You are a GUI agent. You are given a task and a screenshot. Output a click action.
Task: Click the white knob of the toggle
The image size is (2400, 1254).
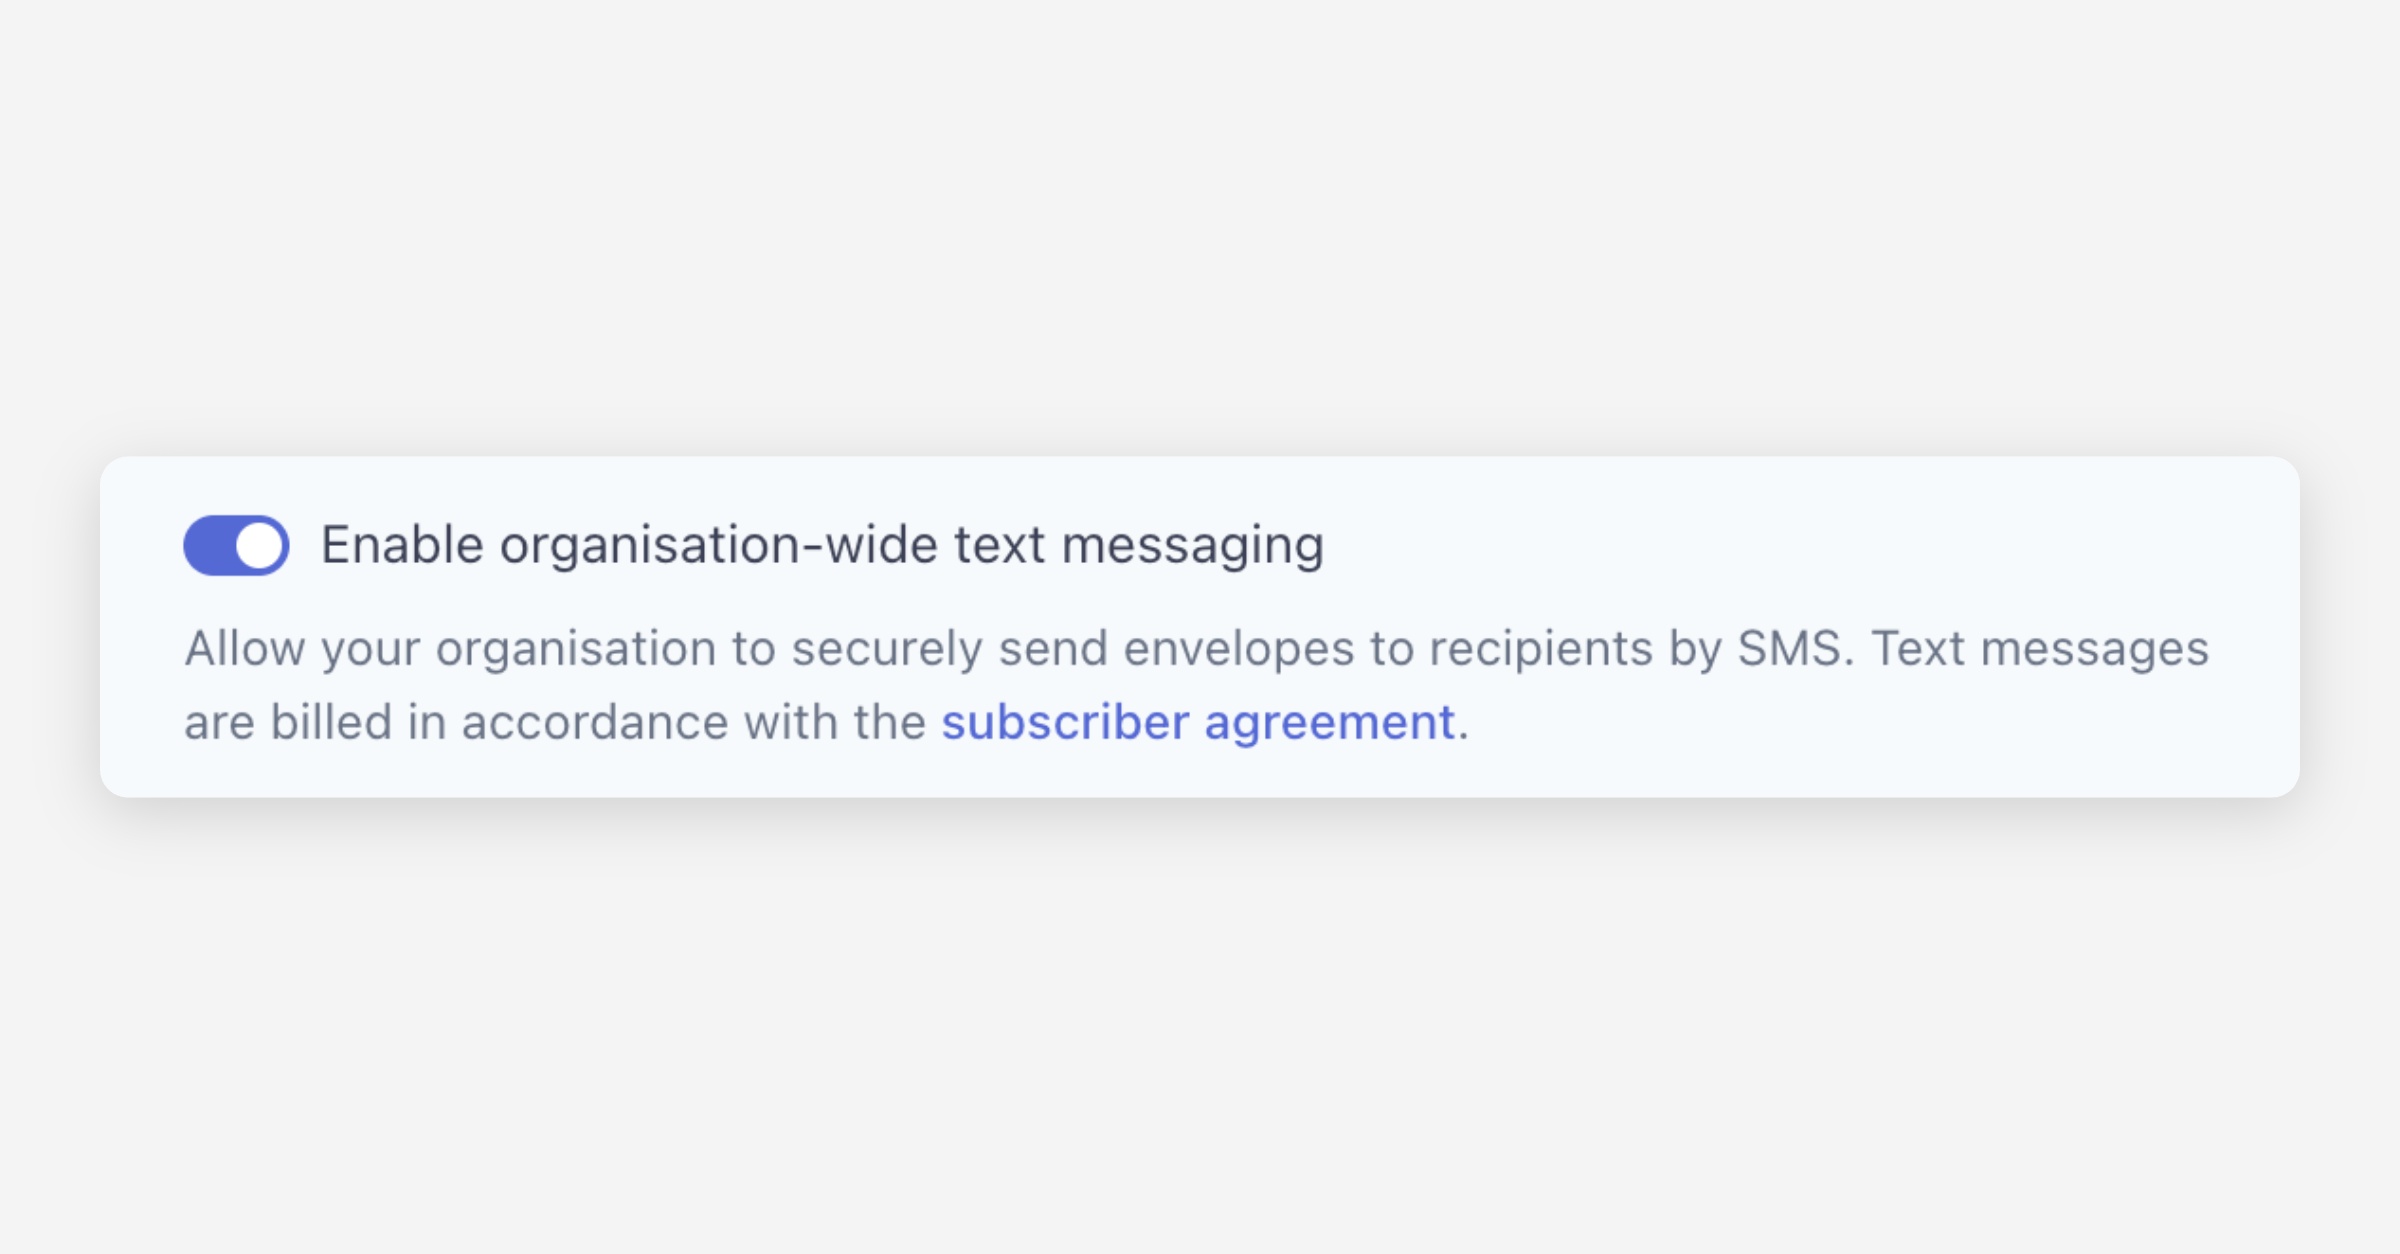(x=260, y=546)
